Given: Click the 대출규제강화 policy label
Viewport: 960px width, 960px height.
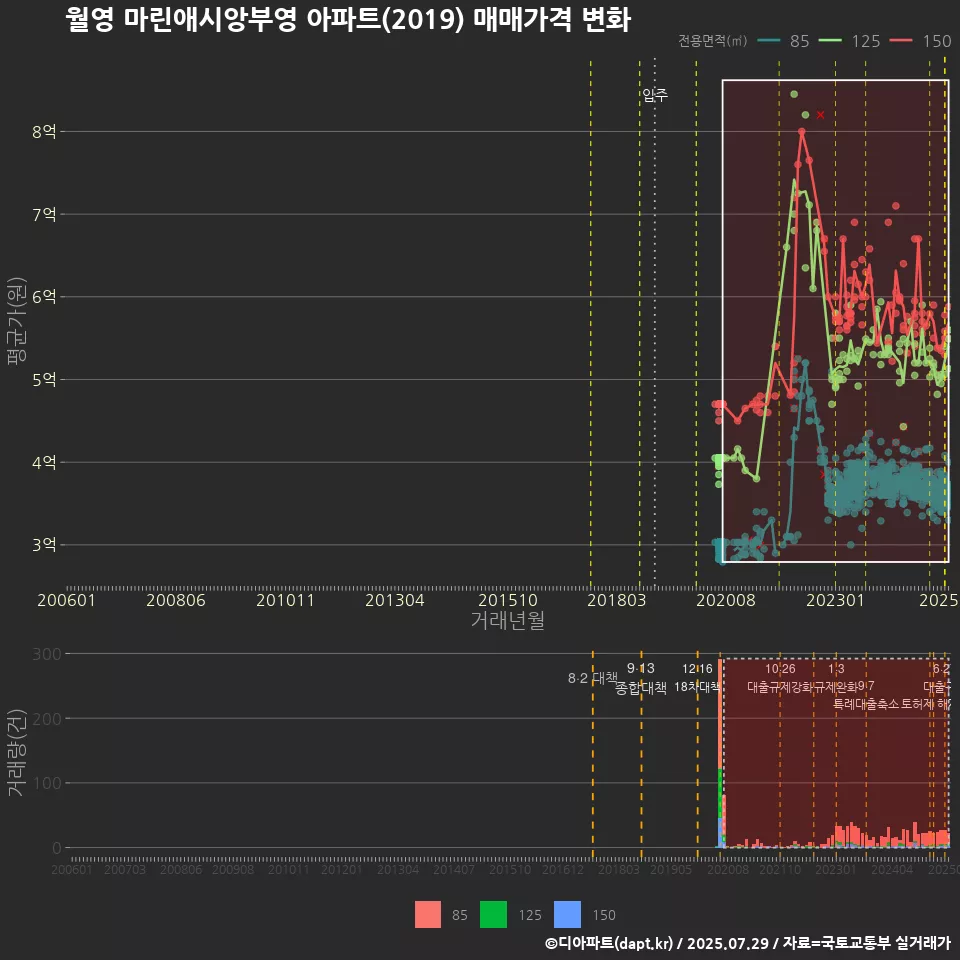Looking at the screenshot, I should tap(780, 687).
